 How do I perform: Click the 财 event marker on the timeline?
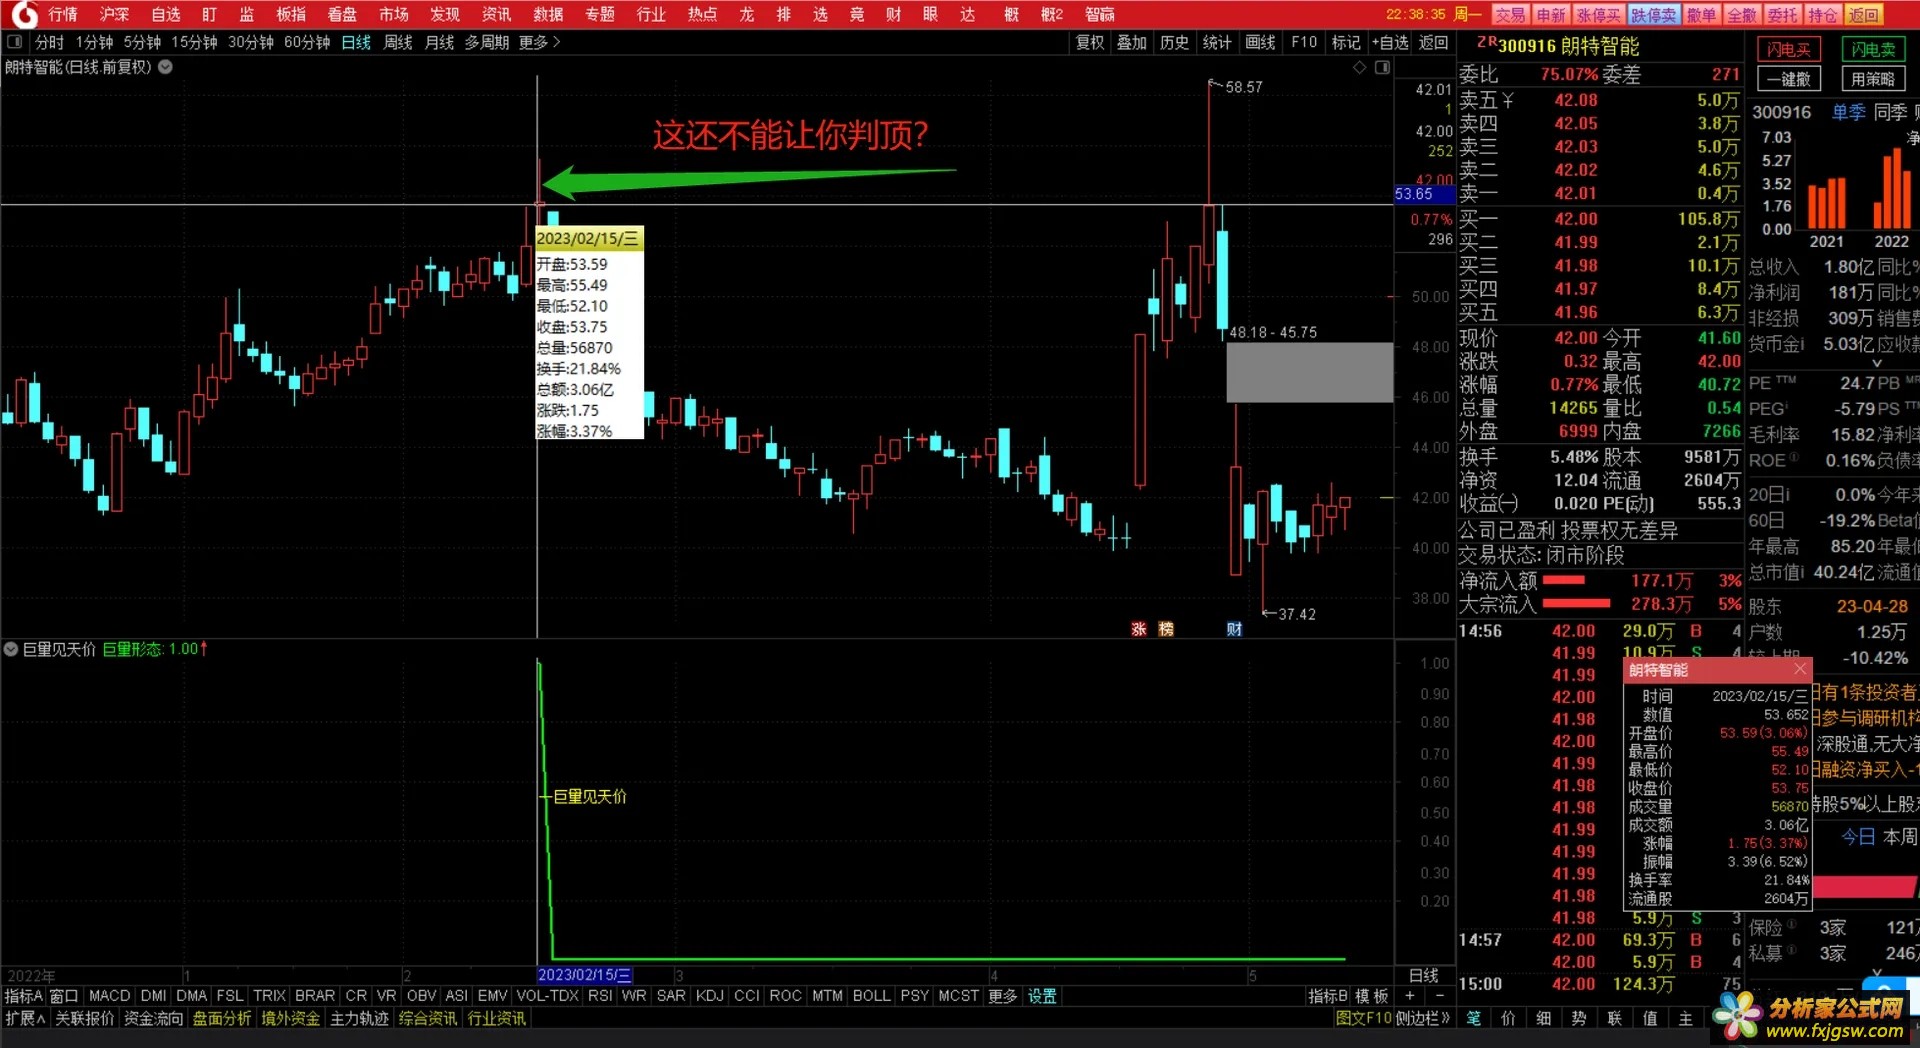1234,629
